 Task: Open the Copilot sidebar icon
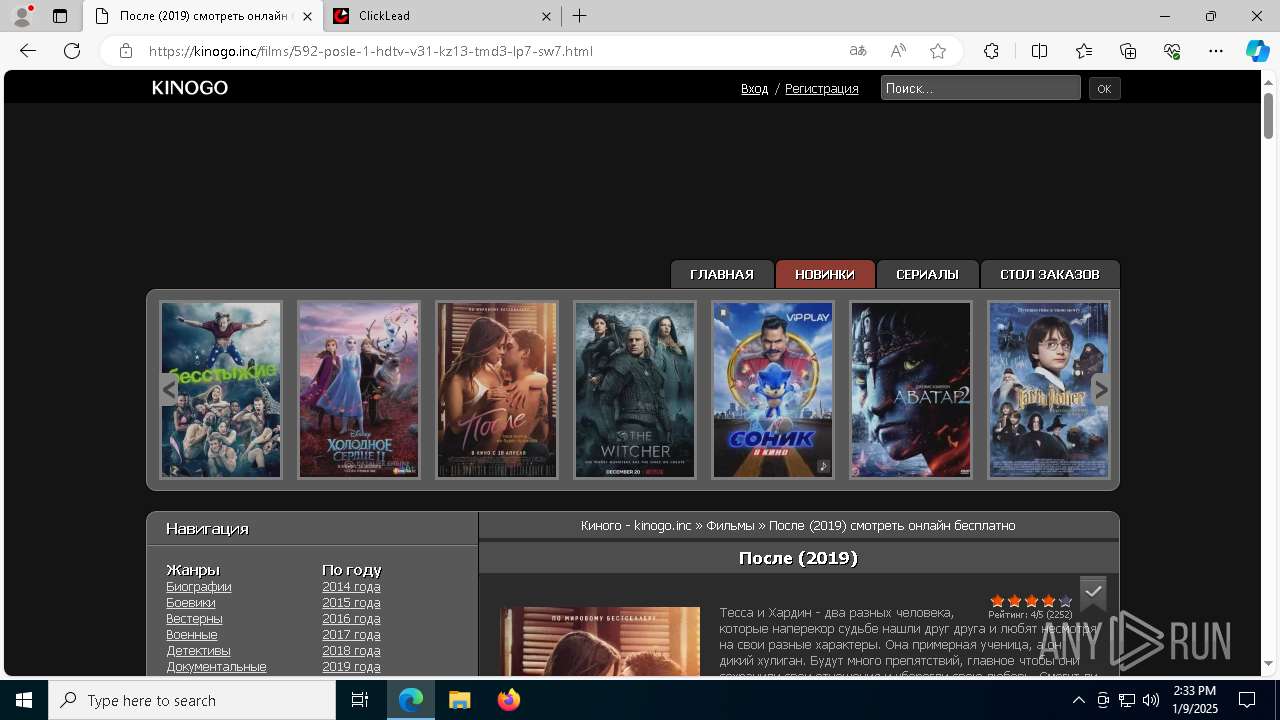tap(1257, 51)
